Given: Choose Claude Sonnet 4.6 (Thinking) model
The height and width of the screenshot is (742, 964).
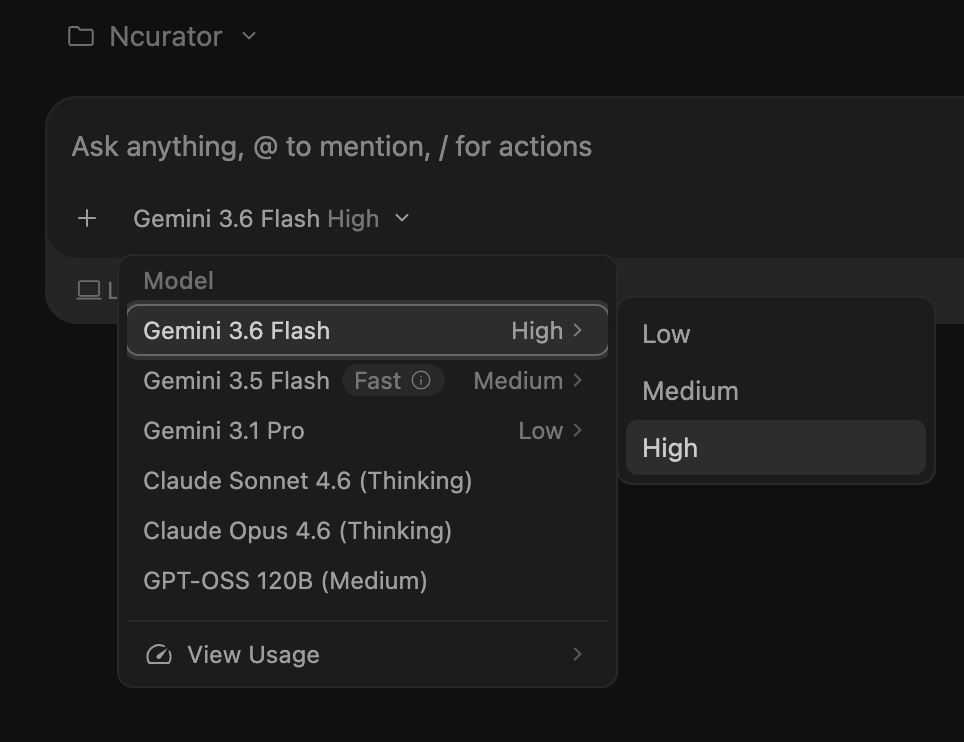Looking at the screenshot, I should (x=368, y=481).
